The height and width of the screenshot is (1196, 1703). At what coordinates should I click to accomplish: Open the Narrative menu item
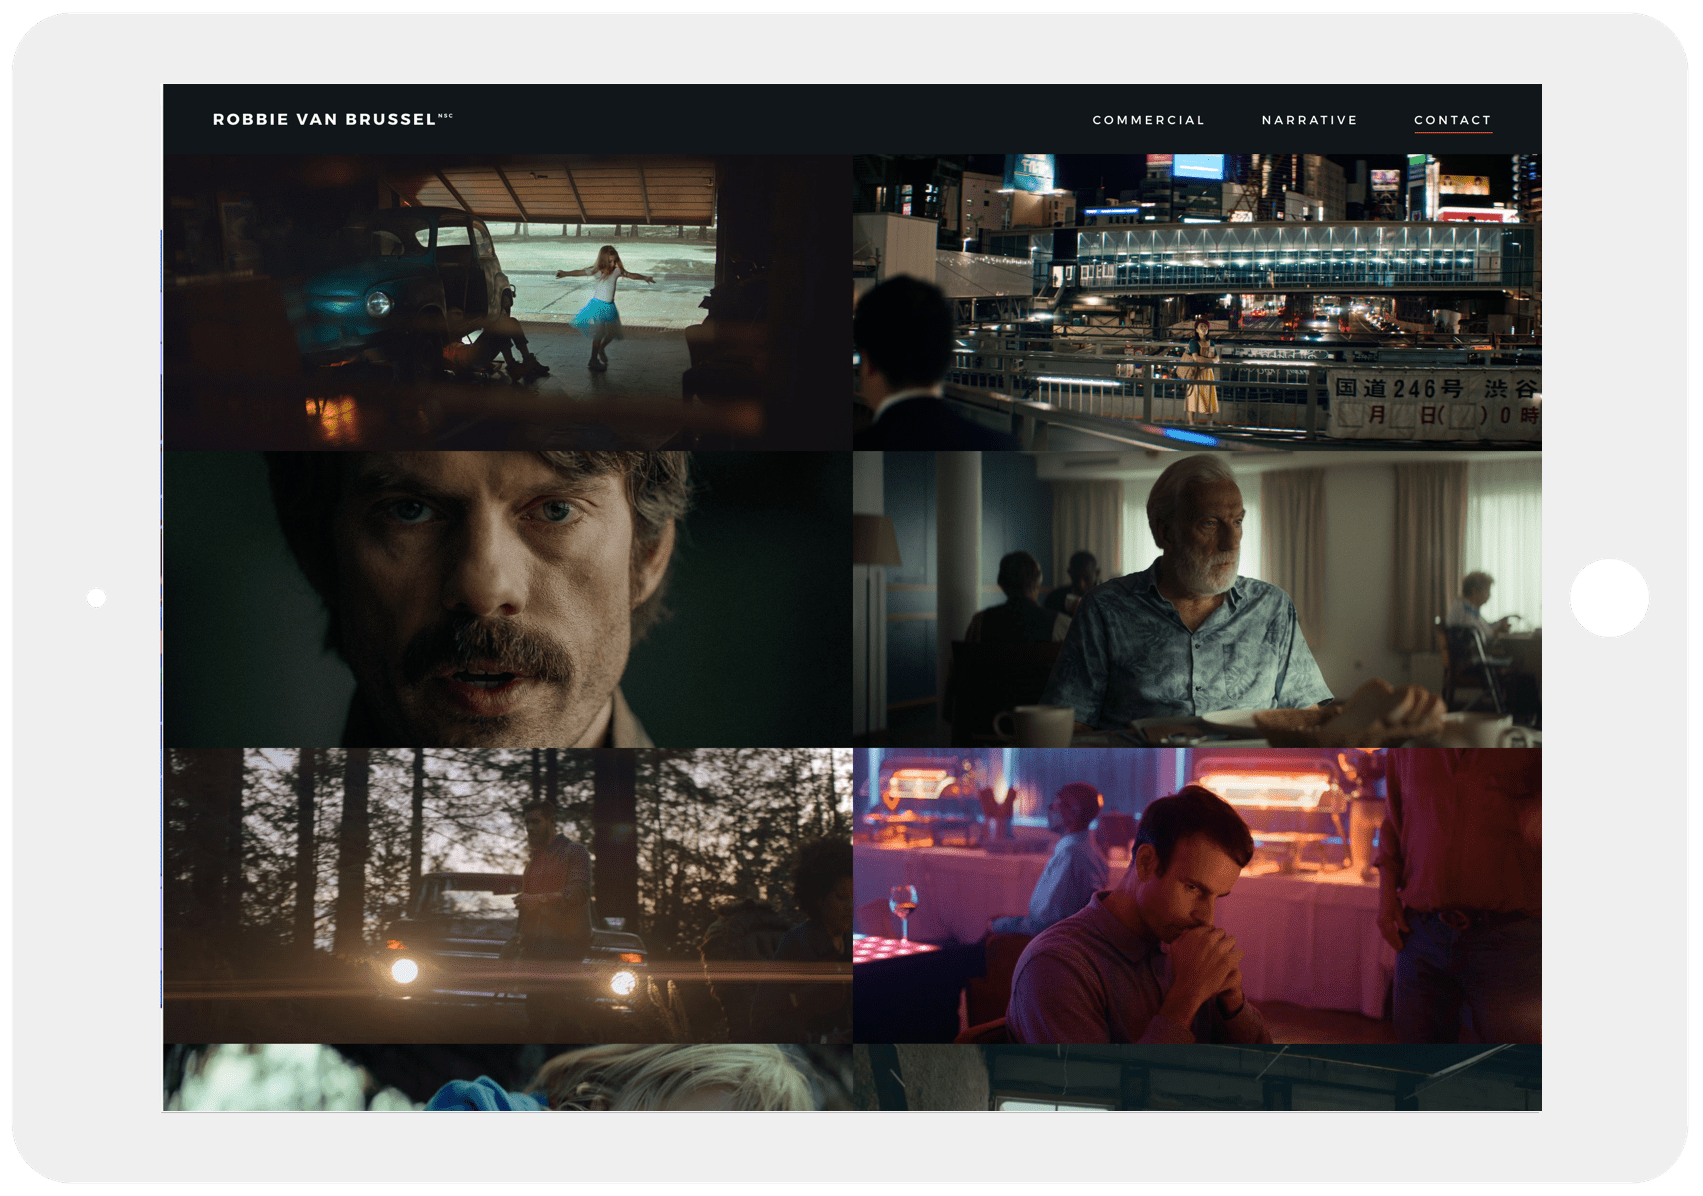pyautogui.click(x=1309, y=120)
